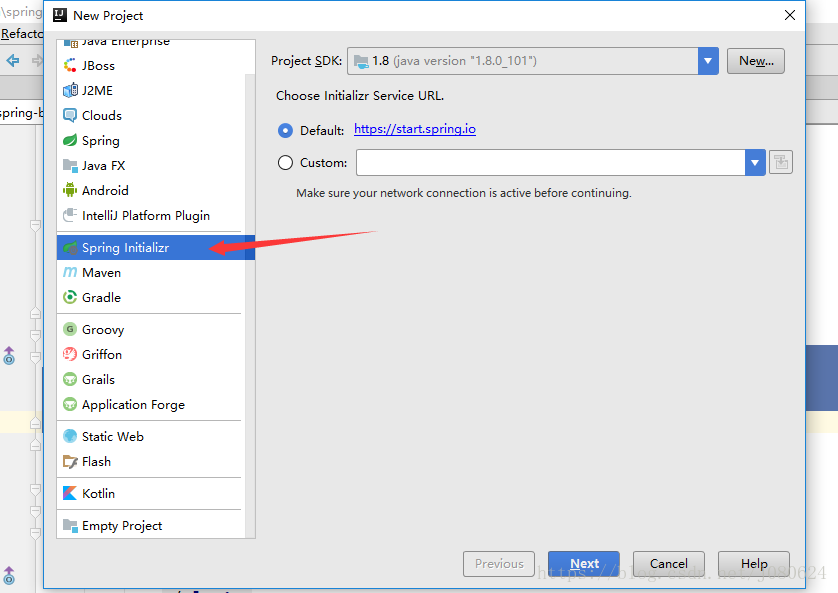This screenshot has height=593, width=838.
Task: Click the Cancel button
Action: [x=669, y=564]
